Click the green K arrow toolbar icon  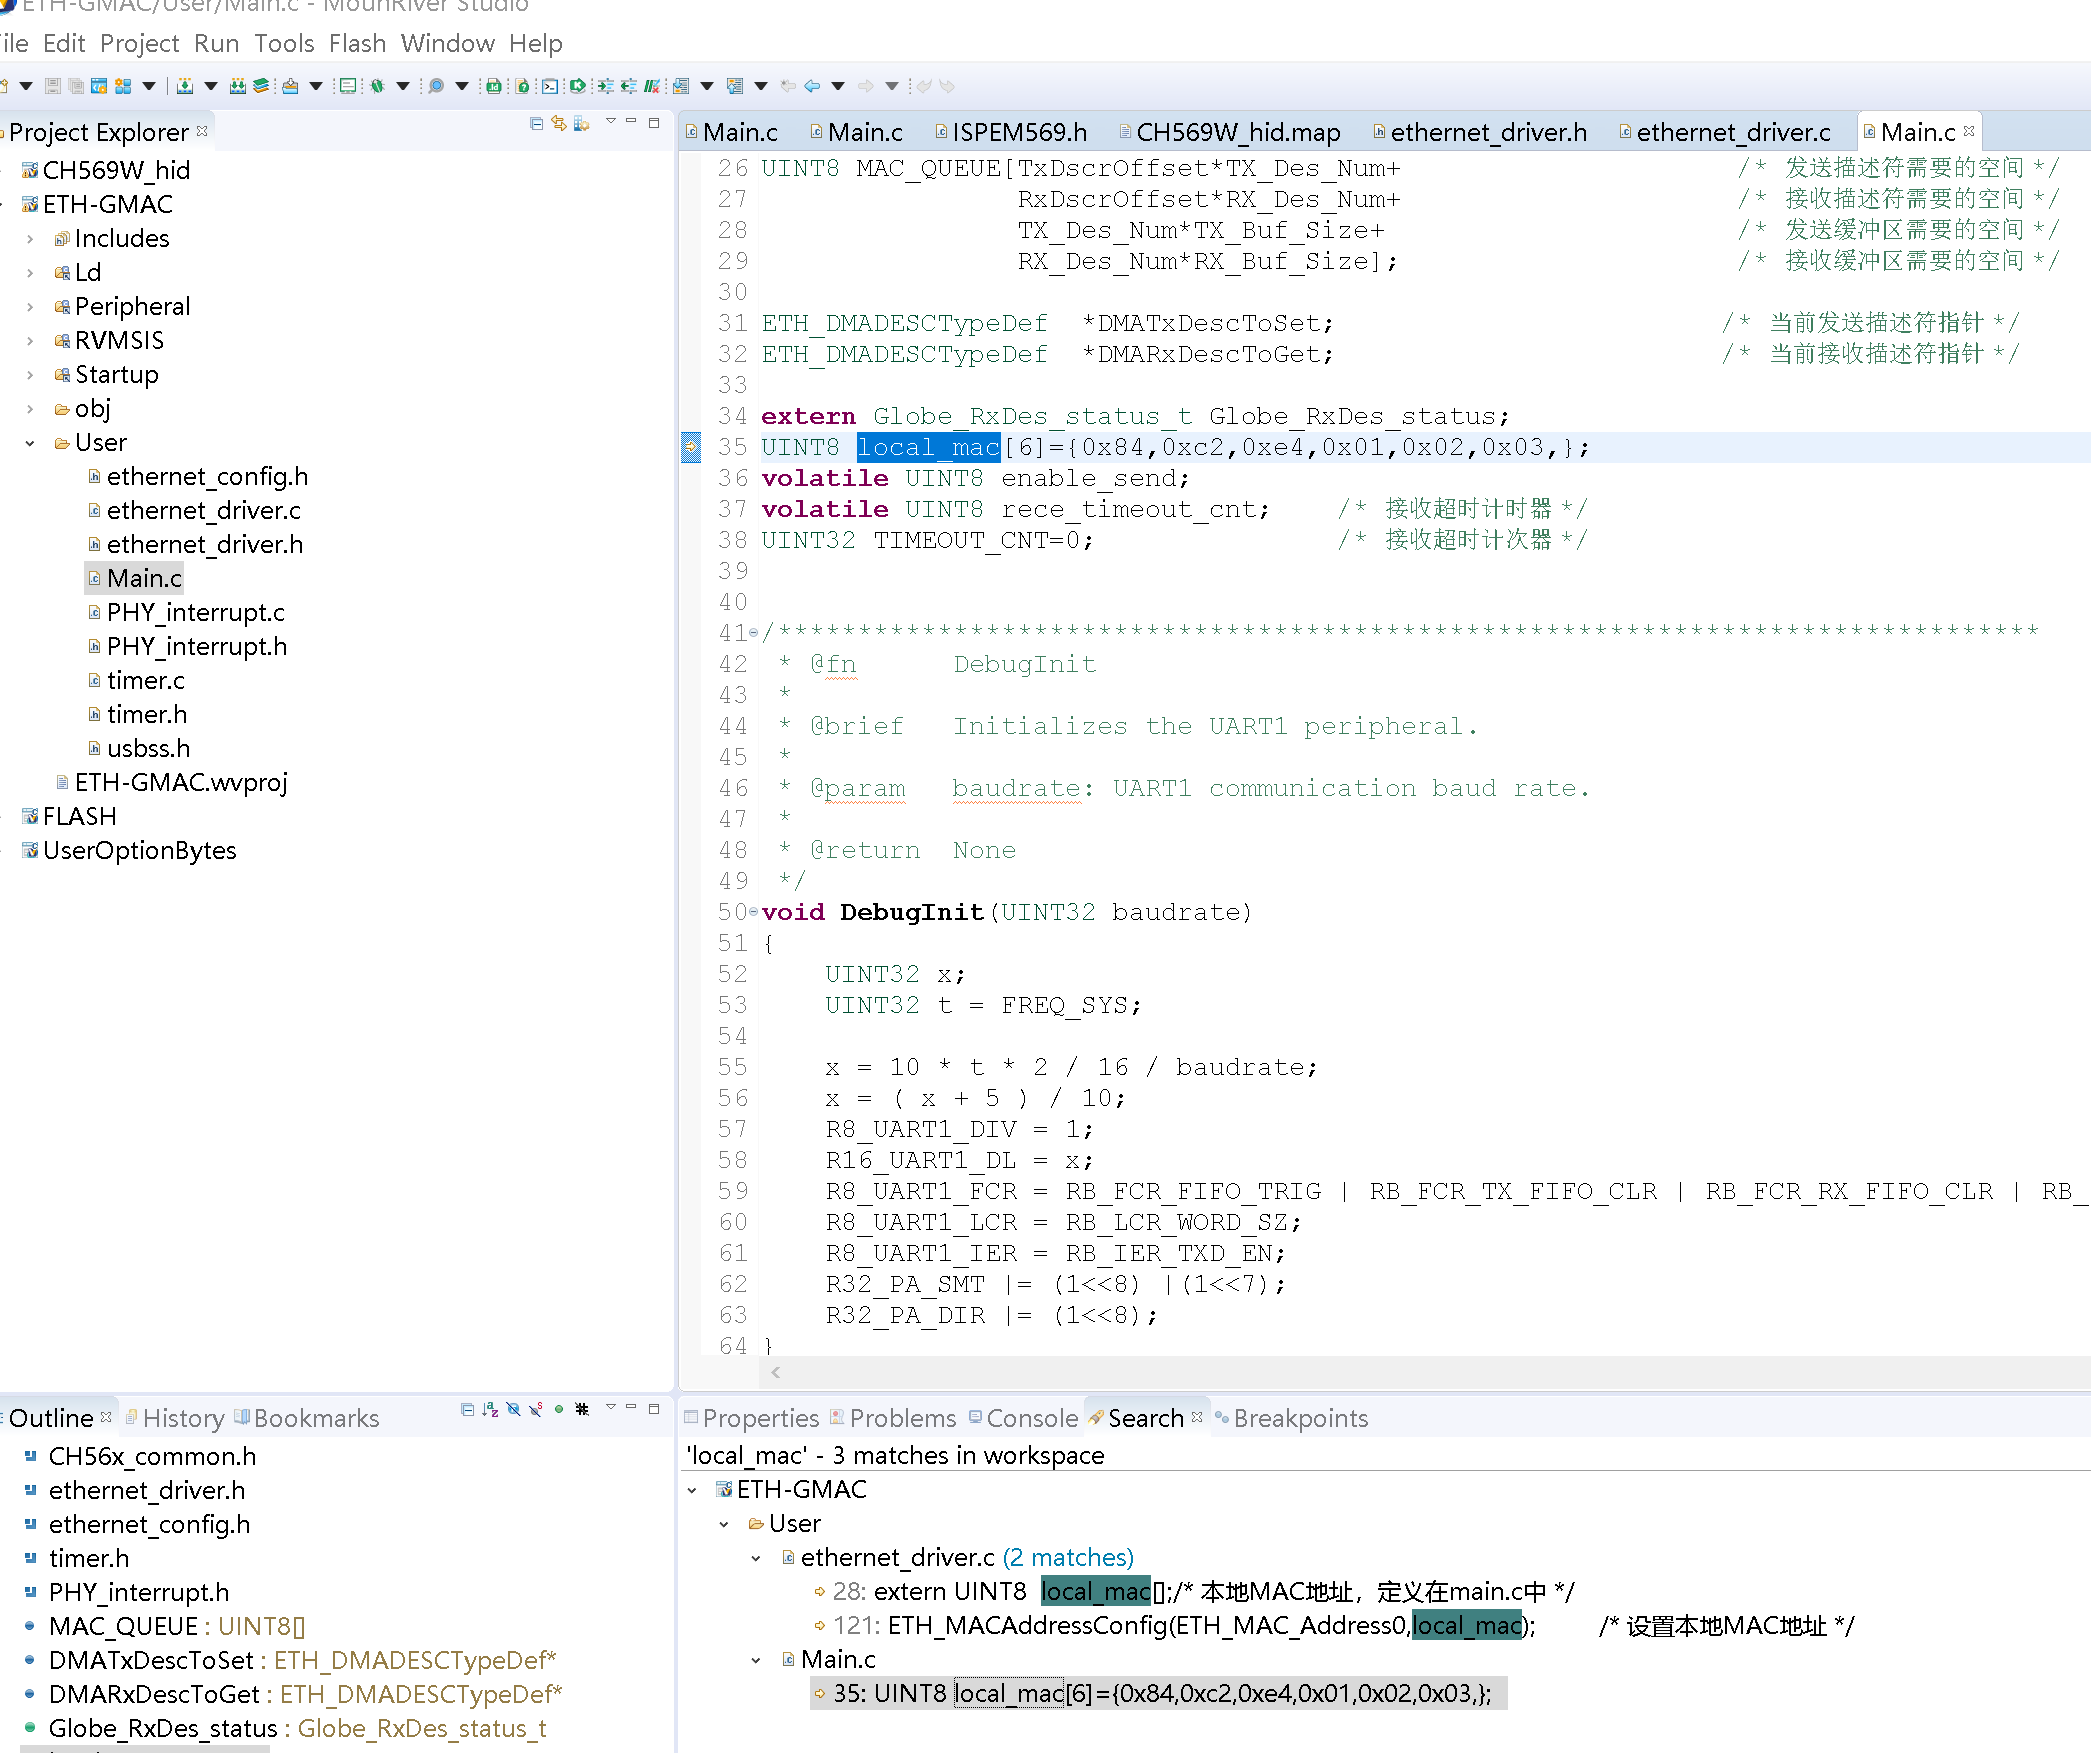tap(577, 86)
